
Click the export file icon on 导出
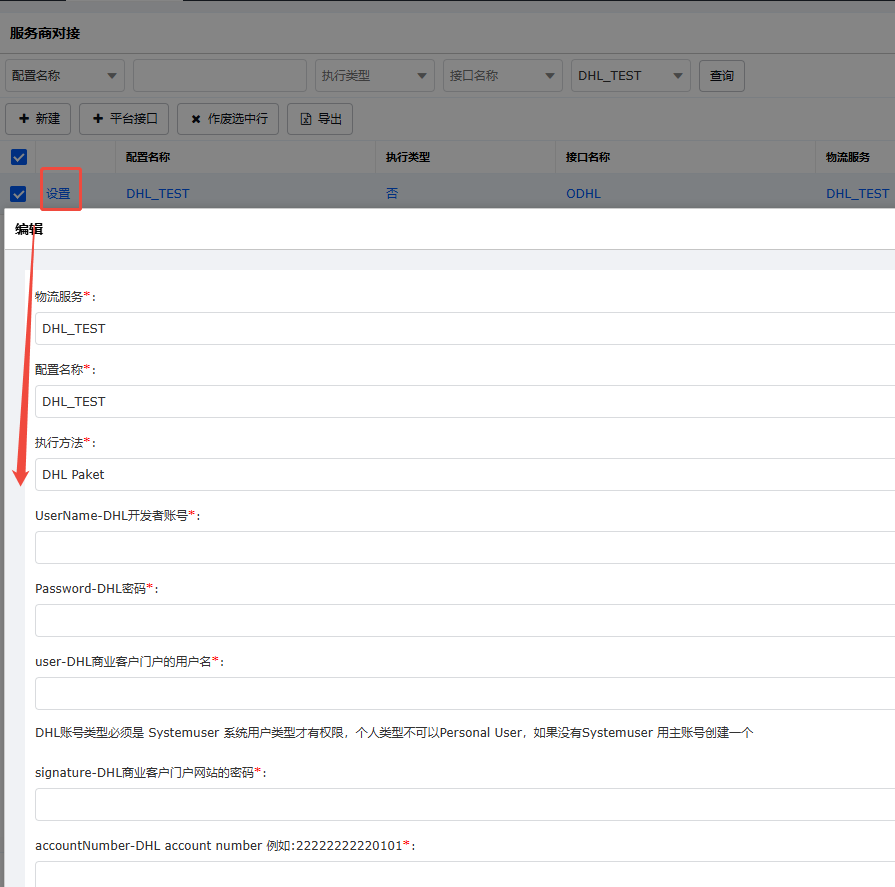coord(306,119)
